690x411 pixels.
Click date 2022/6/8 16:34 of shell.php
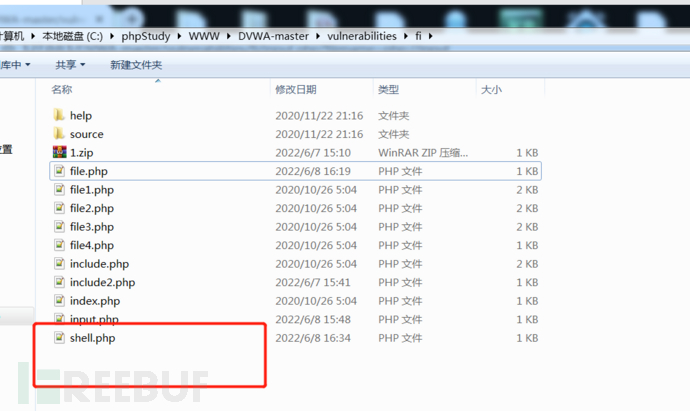(x=313, y=338)
